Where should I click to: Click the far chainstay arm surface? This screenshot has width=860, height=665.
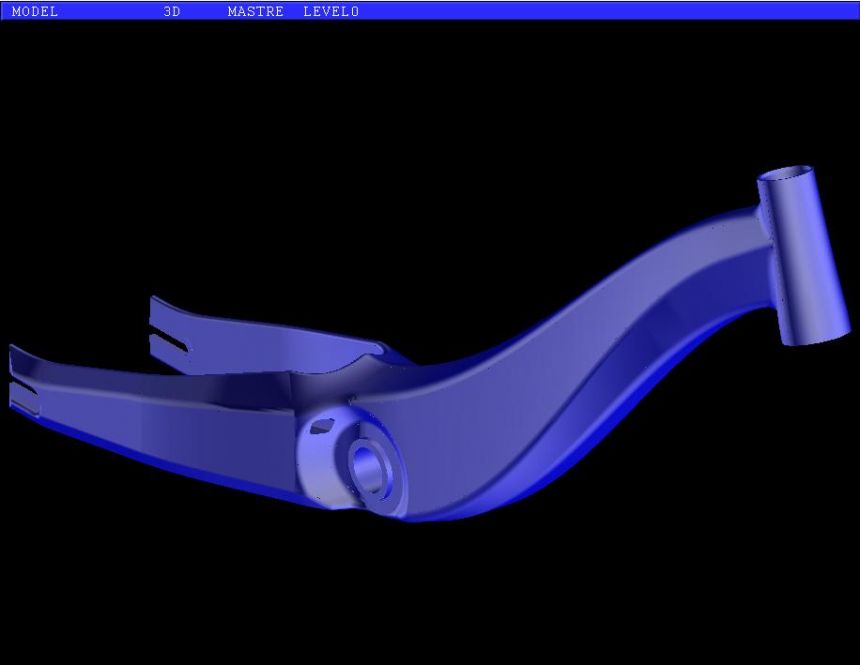260,340
